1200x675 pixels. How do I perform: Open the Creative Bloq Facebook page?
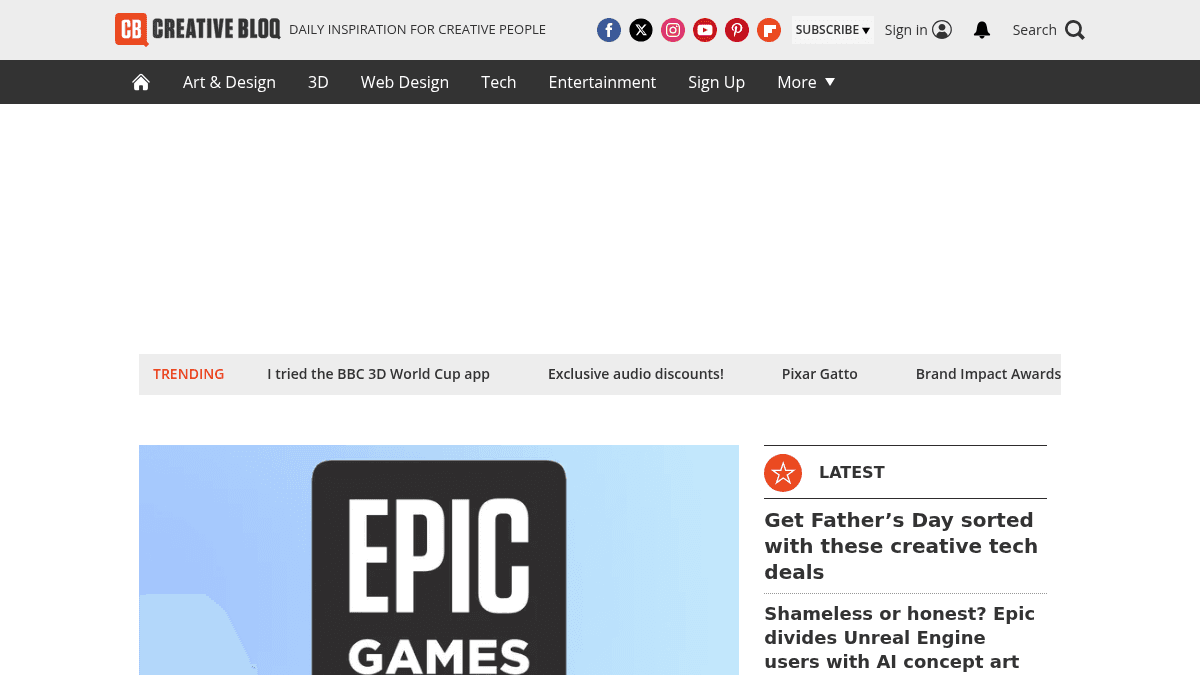[609, 30]
